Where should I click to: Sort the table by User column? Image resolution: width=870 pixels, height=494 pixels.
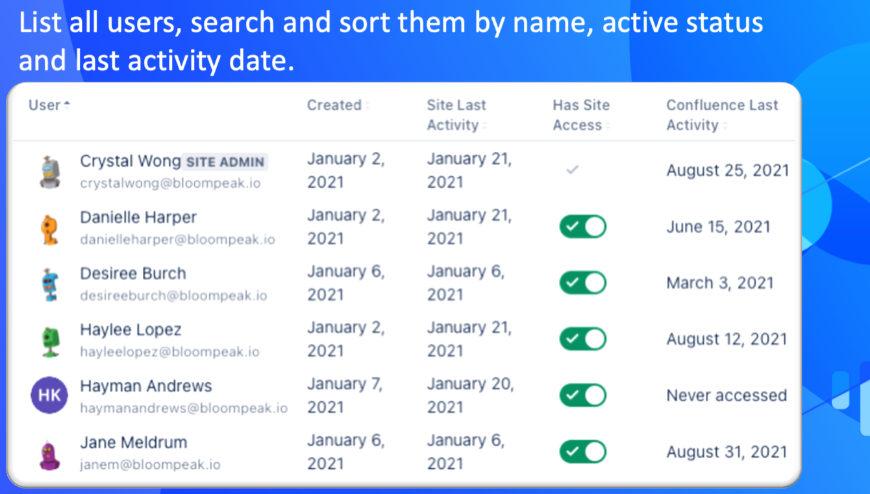(46, 105)
